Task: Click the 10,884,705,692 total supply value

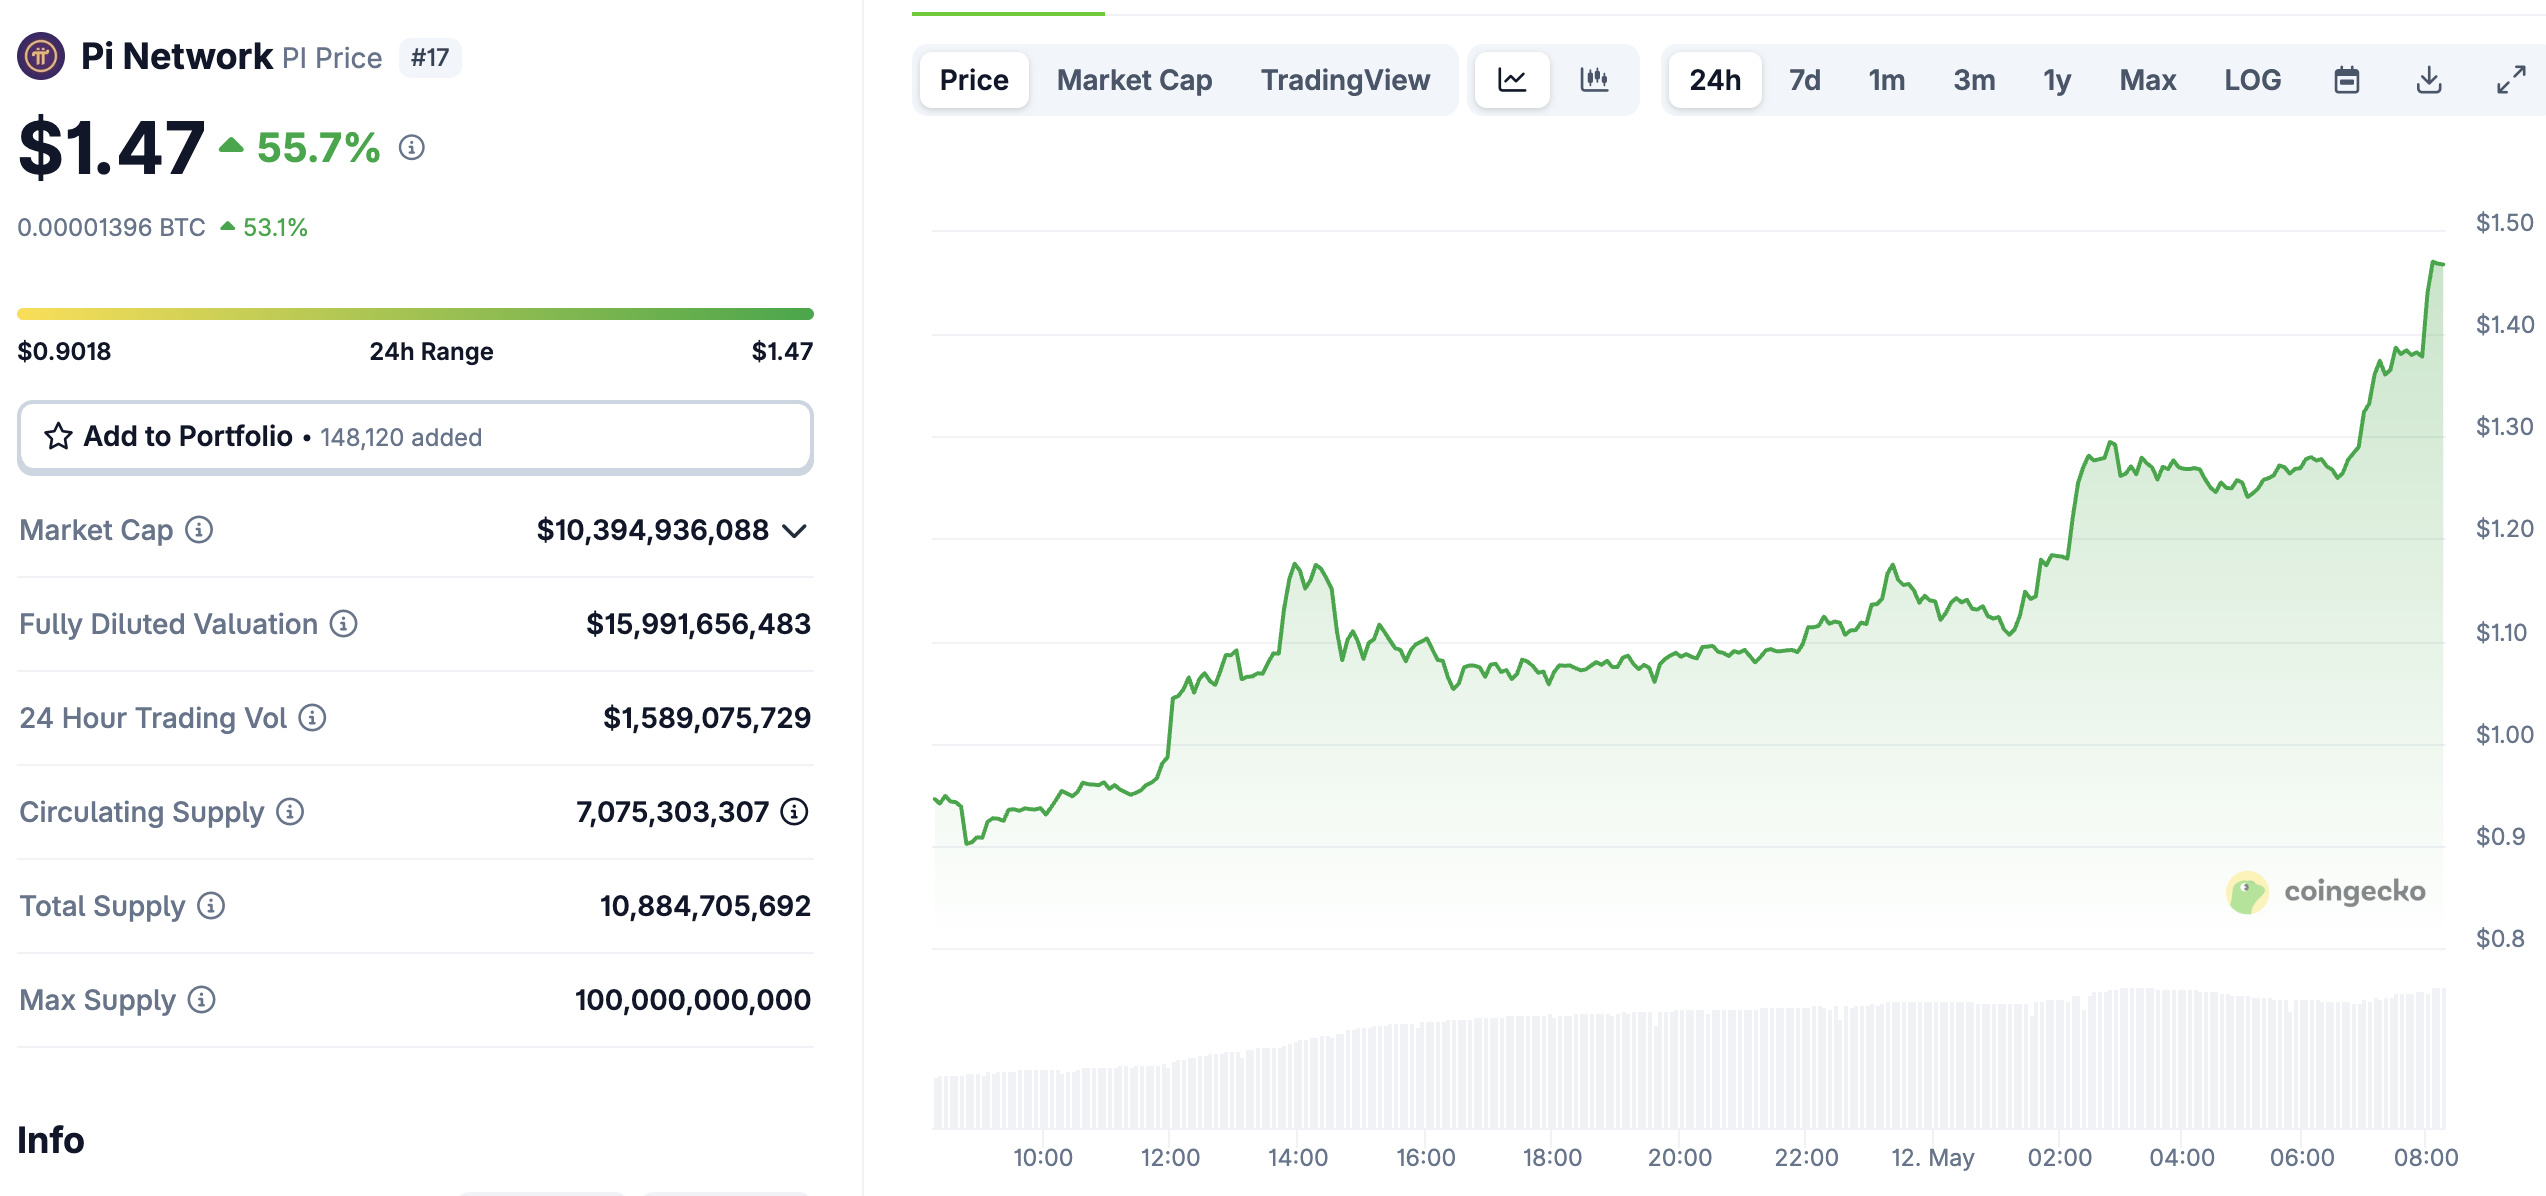Action: pos(705,906)
